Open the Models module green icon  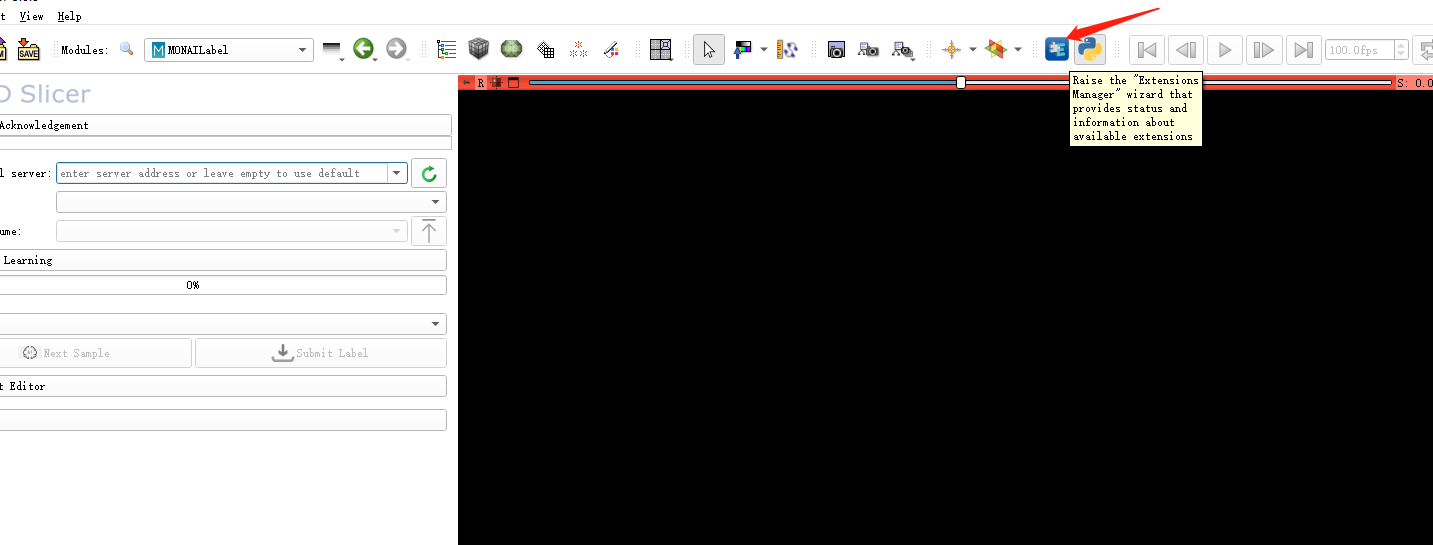click(x=512, y=49)
